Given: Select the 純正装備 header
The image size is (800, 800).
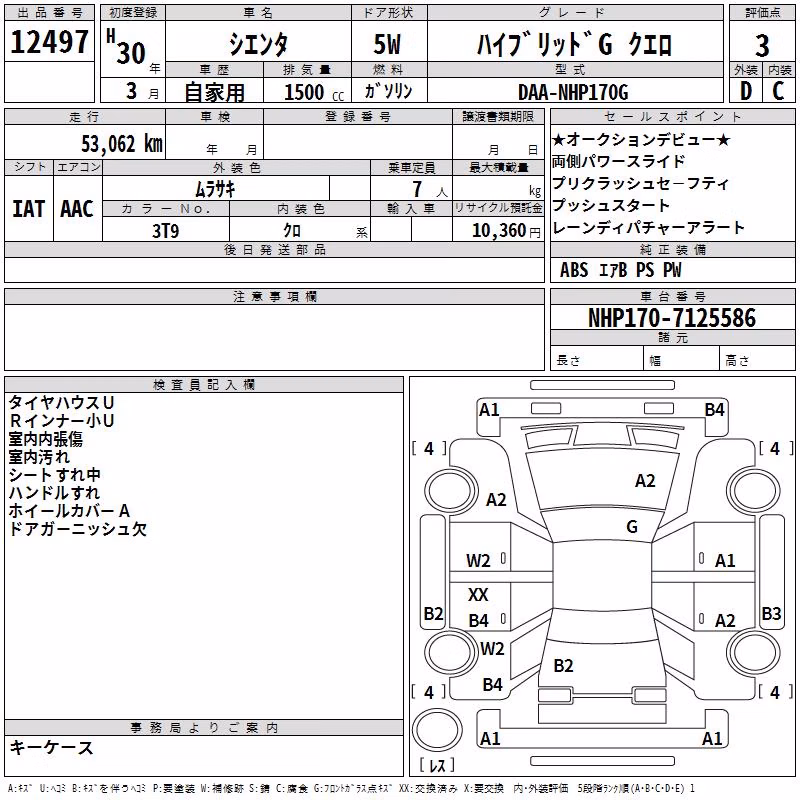Looking at the screenshot, I should (x=672, y=249).
